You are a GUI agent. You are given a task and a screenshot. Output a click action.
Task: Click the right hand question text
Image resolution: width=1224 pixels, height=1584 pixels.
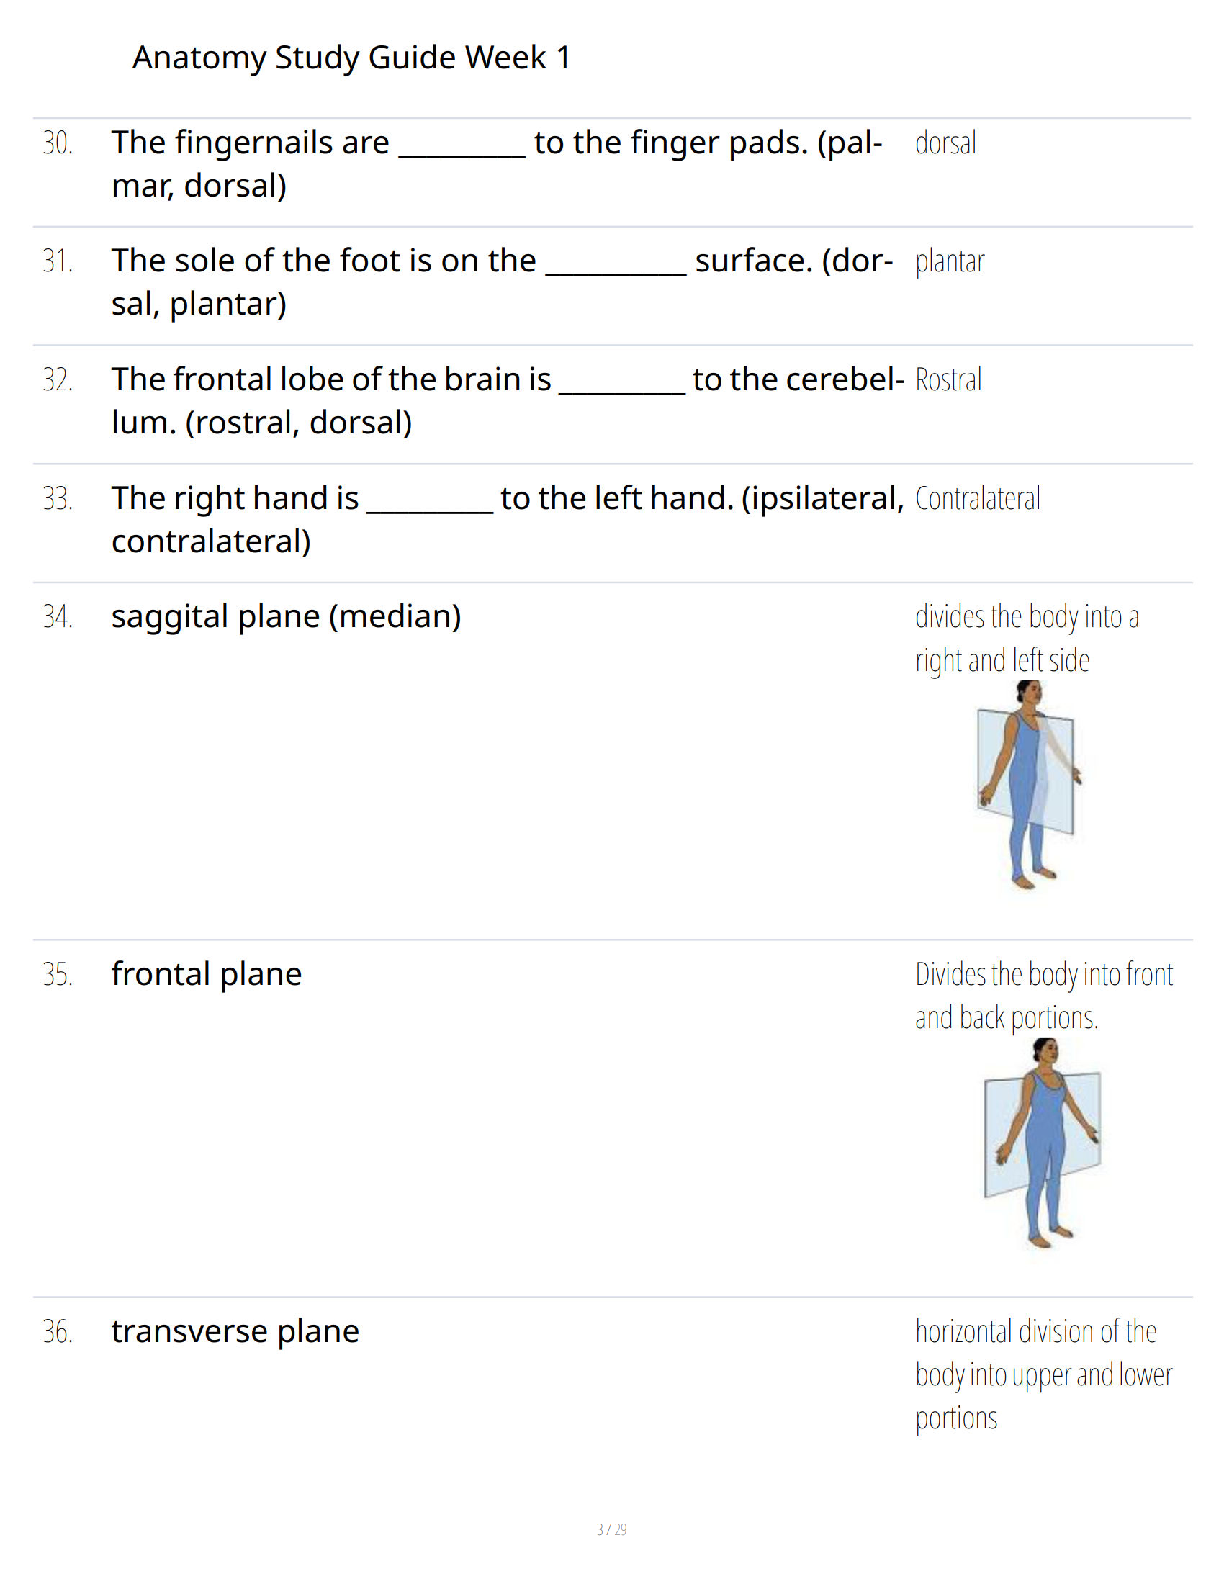[507, 519]
